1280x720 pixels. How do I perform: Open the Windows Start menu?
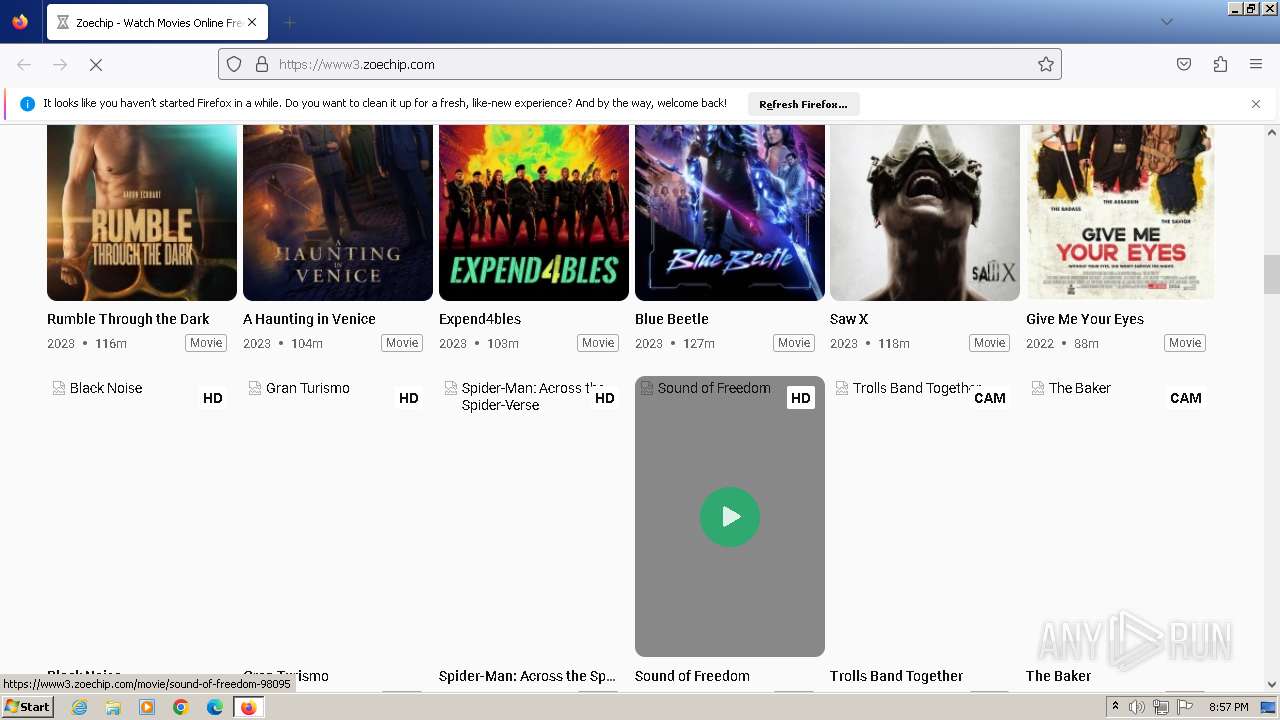click(x=27, y=707)
